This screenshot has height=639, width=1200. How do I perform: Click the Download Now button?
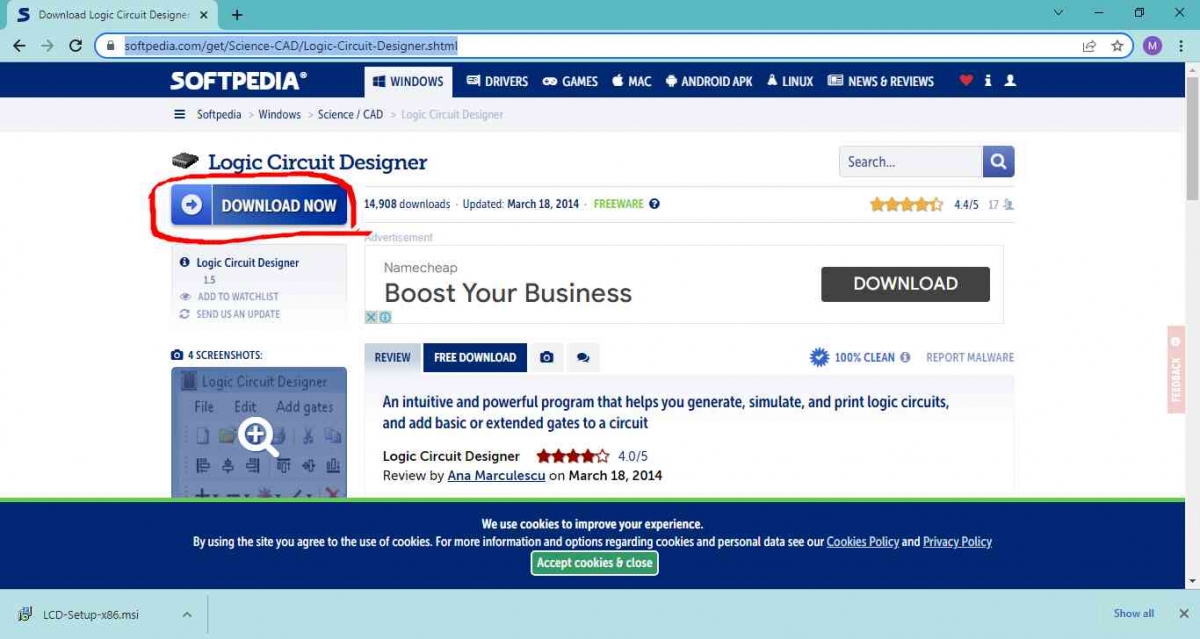(260, 205)
